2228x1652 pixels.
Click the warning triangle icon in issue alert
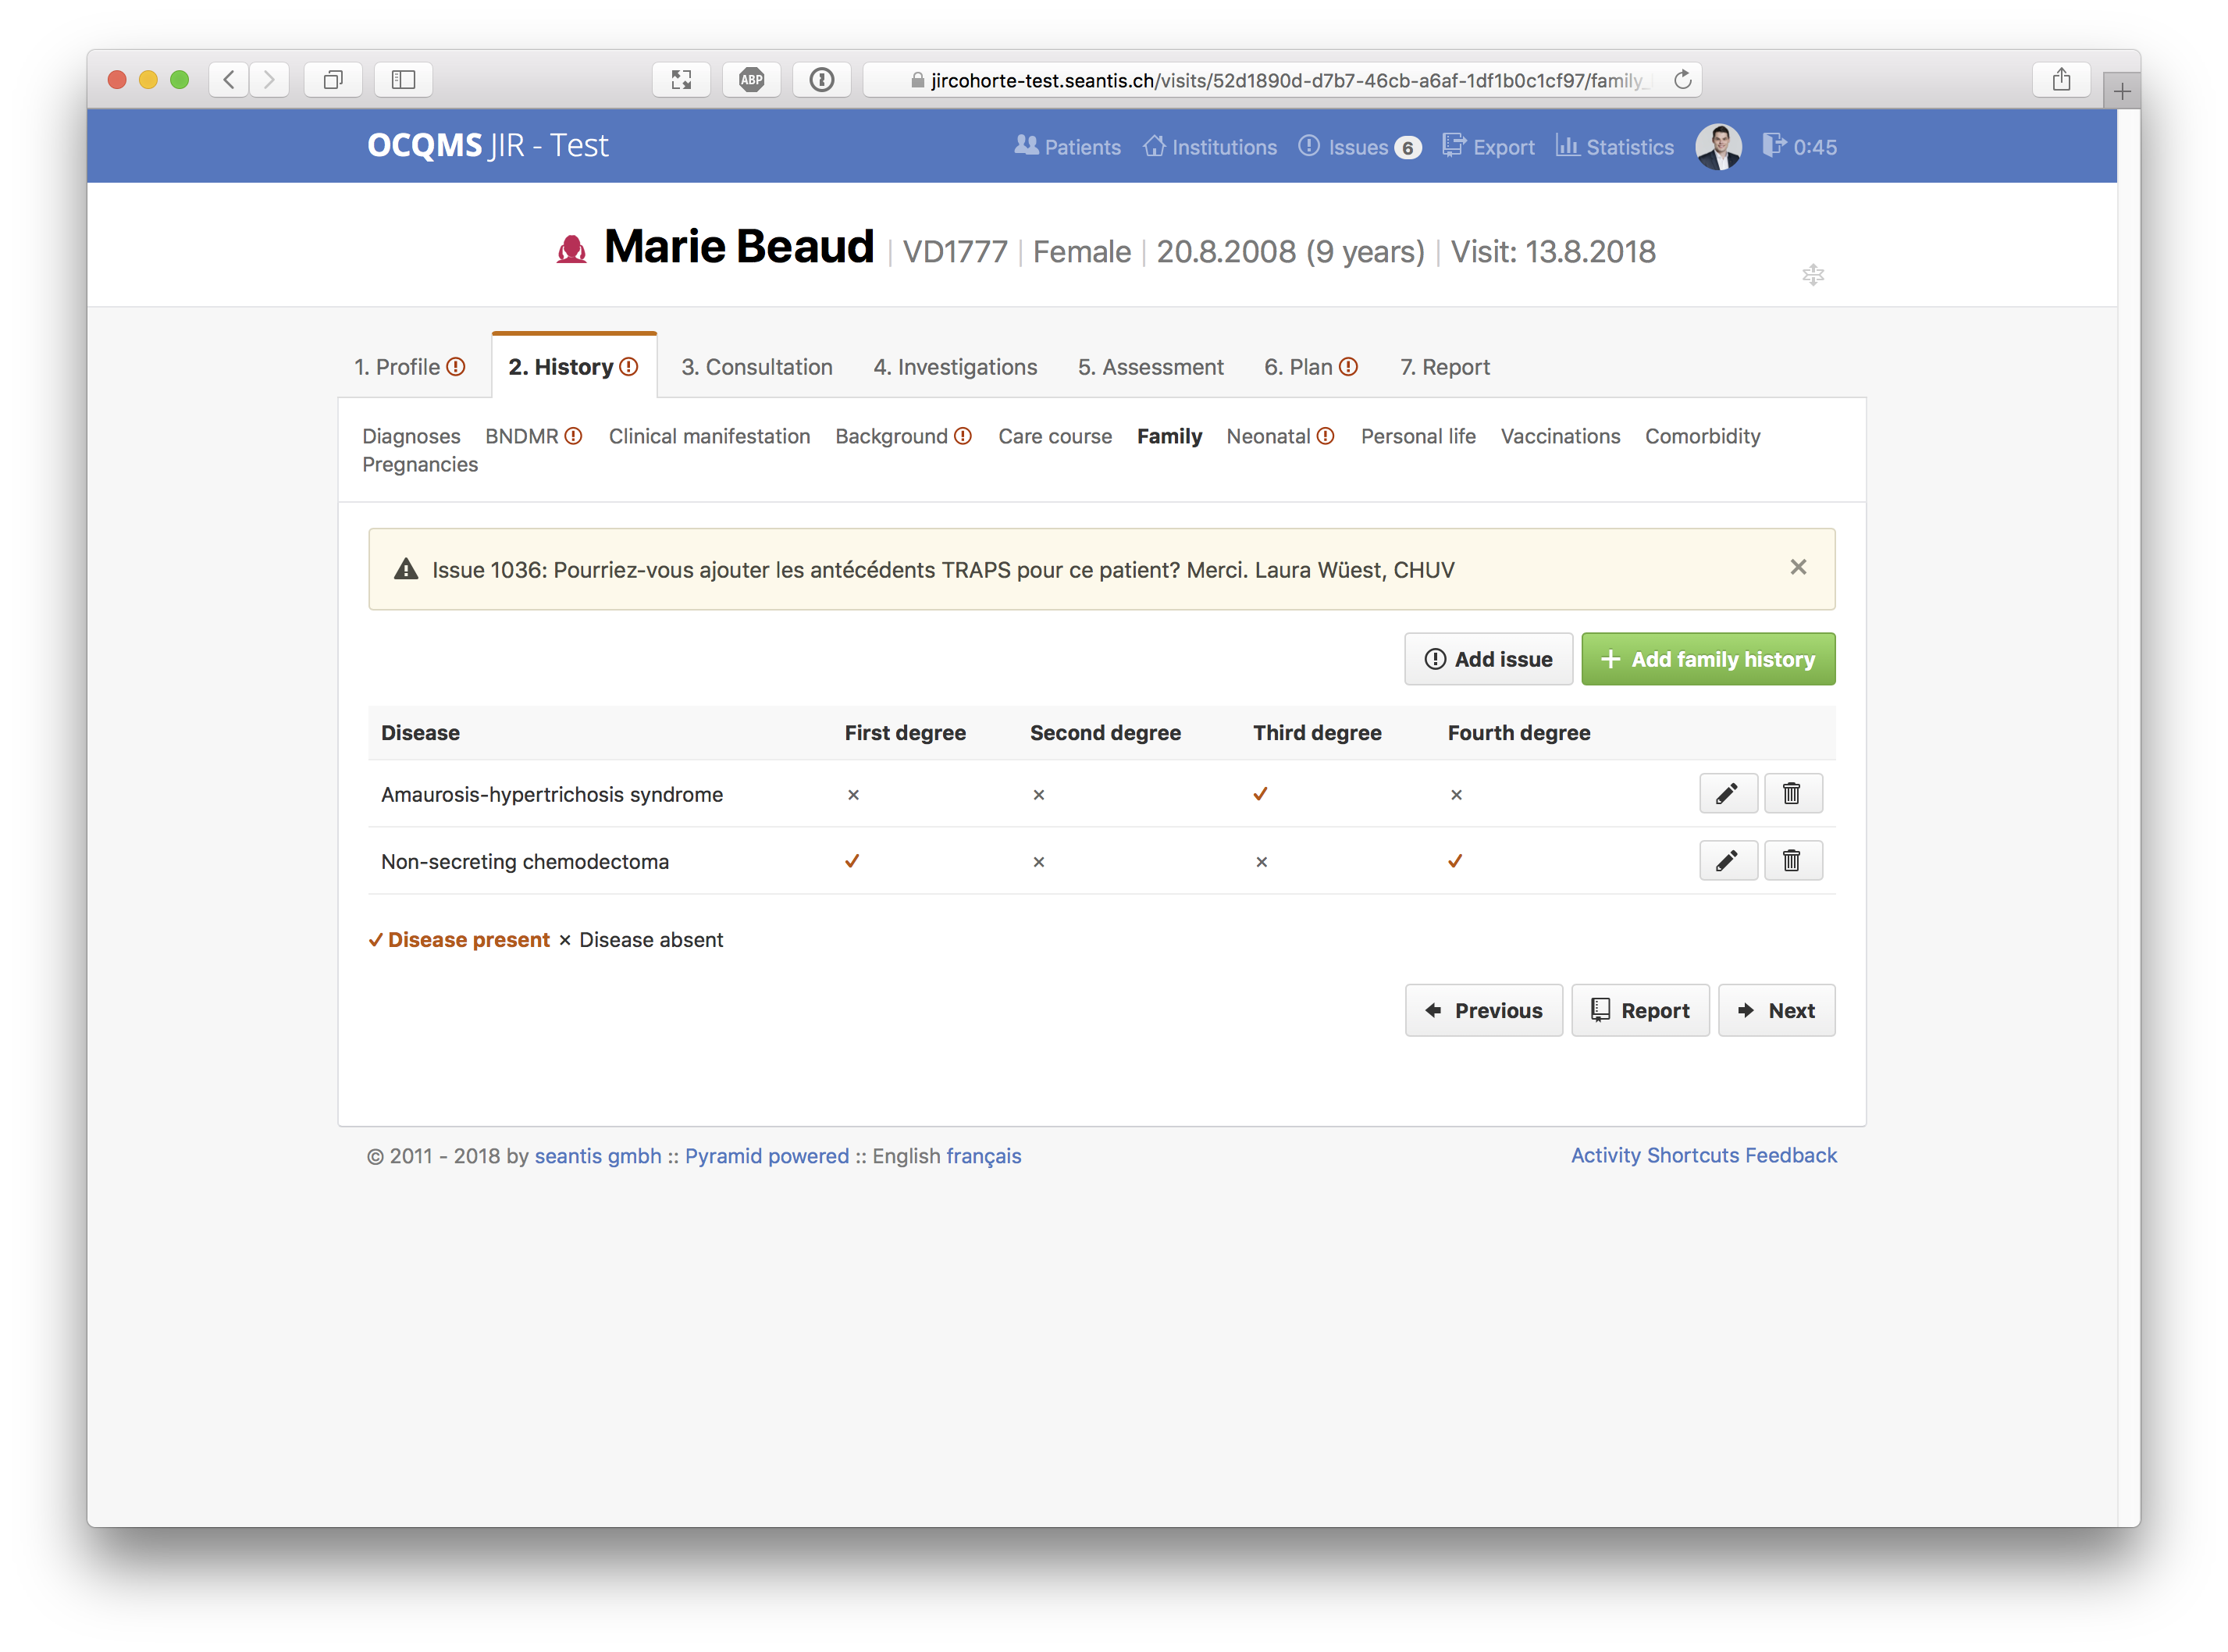(406, 568)
